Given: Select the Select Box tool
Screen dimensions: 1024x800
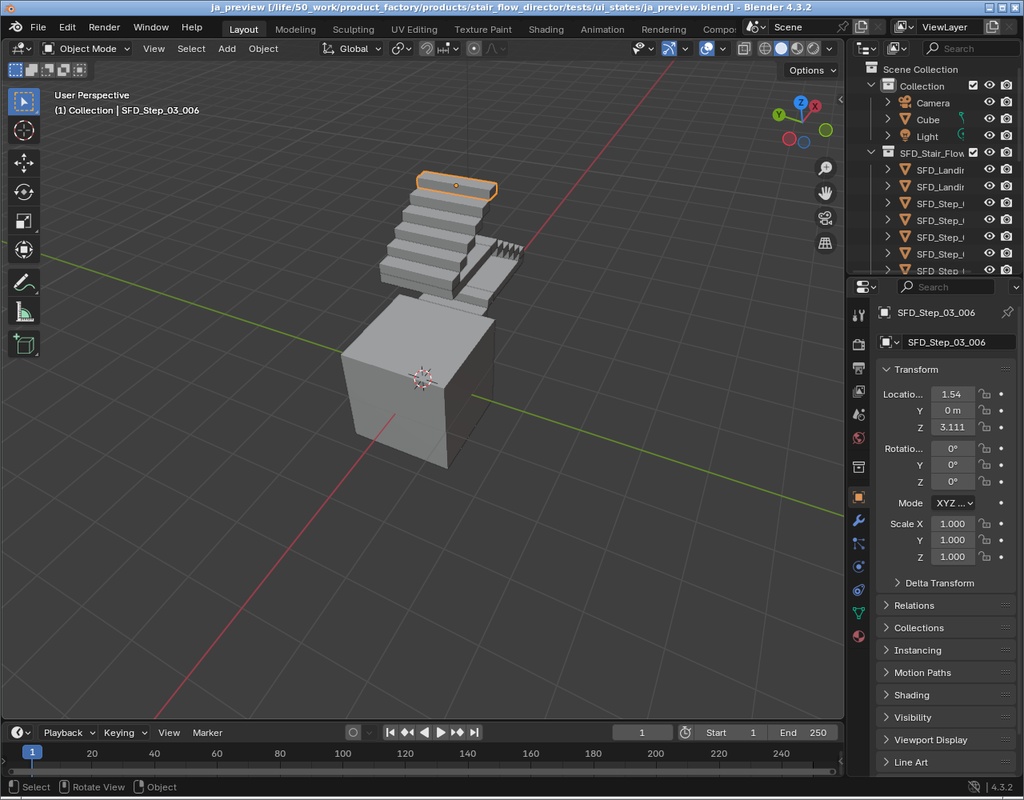Looking at the screenshot, I should 24,102.
